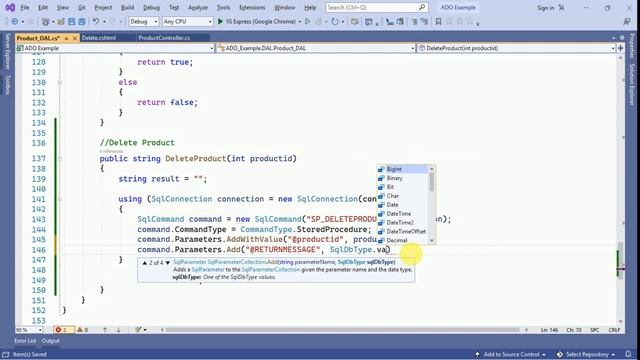640x360 pixels.
Task: Open the IIS Express browser dropdown arrow
Action: coord(300,22)
